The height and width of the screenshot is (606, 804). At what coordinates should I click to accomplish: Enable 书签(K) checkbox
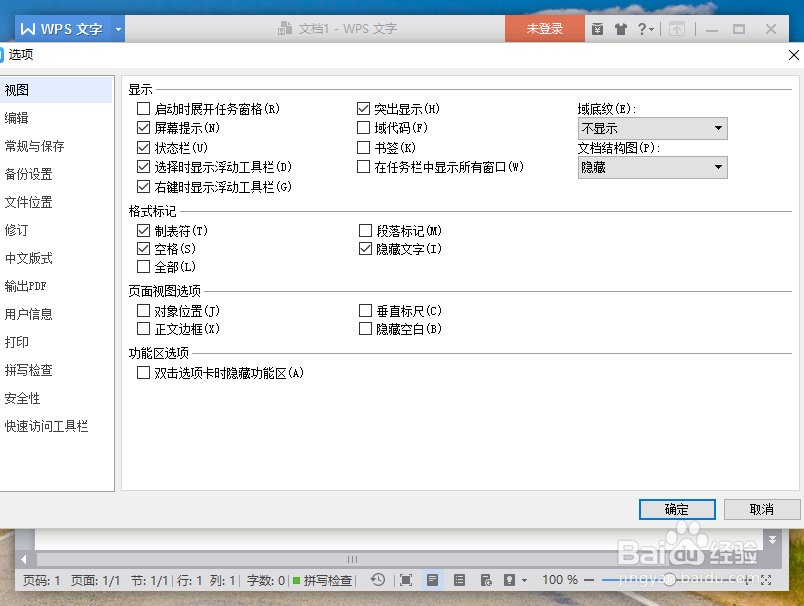(363, 148)
